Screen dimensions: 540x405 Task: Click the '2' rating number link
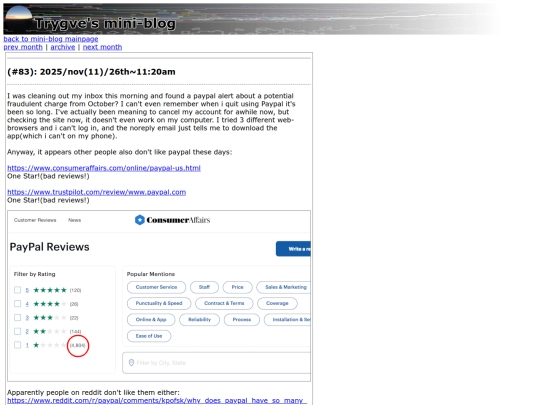pos(27,331)
